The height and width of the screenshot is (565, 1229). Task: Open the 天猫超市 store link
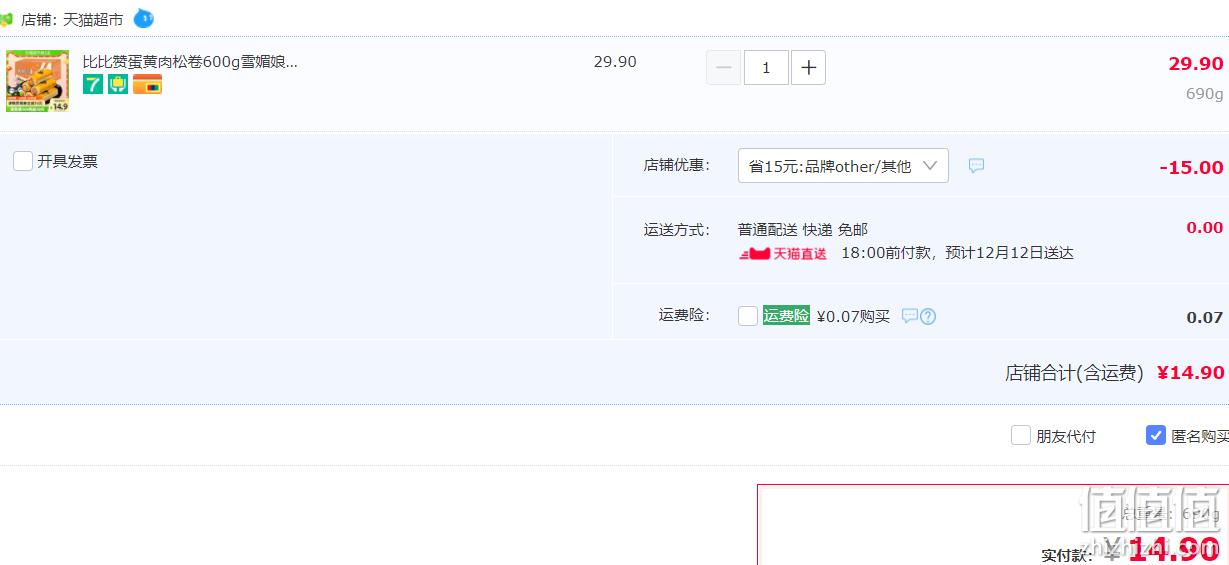coord(93,19)
